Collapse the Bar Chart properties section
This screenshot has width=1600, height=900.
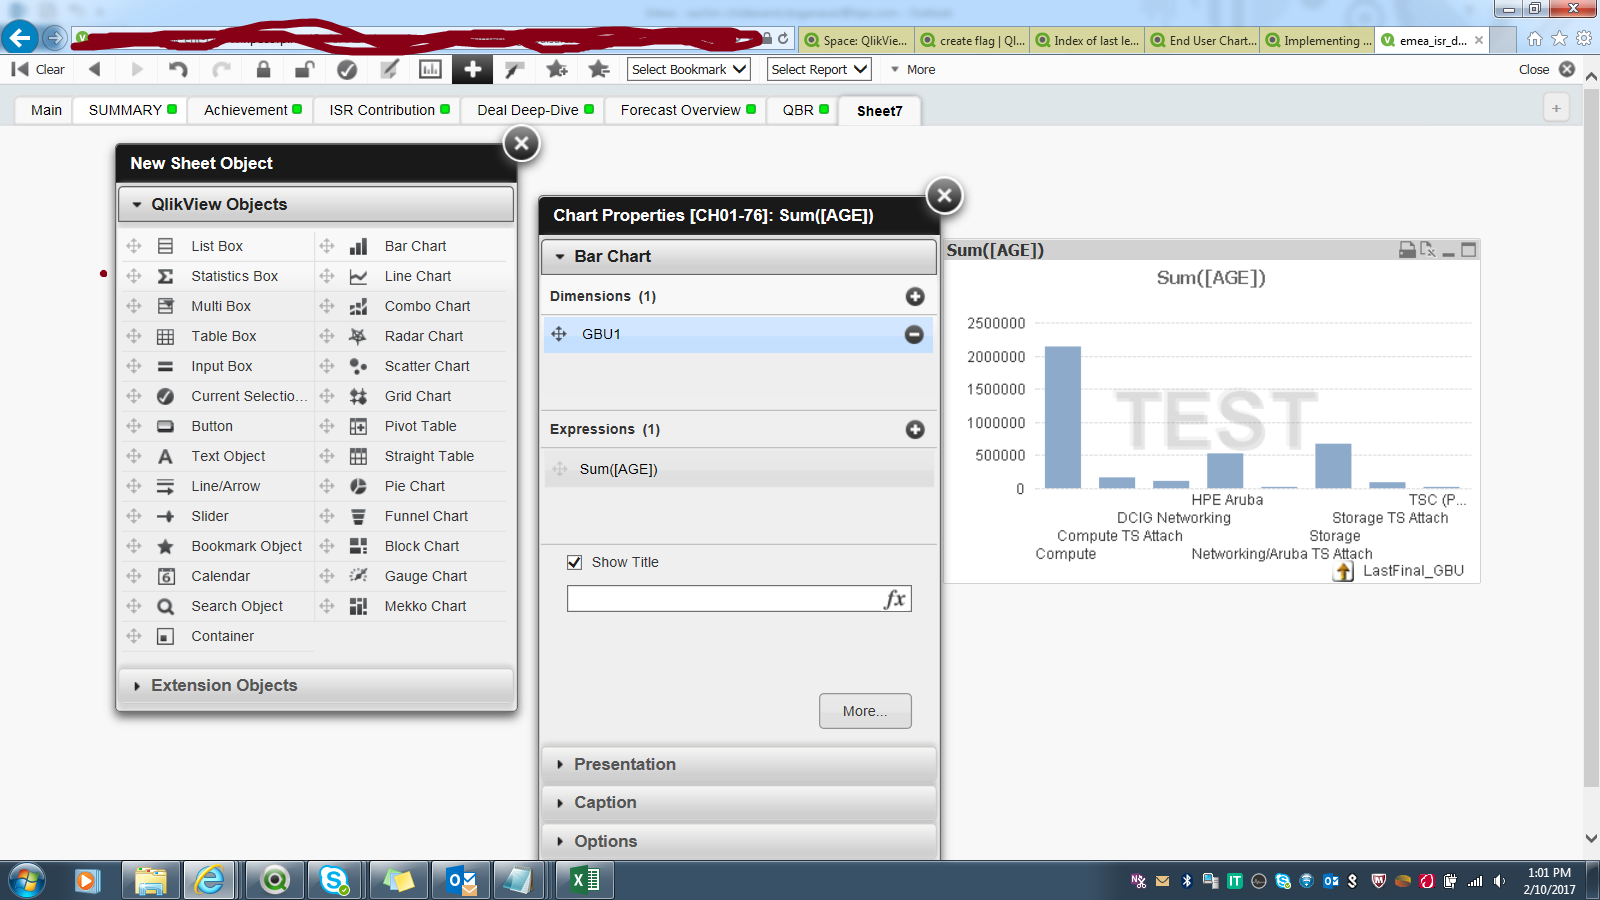click(739, 256)
